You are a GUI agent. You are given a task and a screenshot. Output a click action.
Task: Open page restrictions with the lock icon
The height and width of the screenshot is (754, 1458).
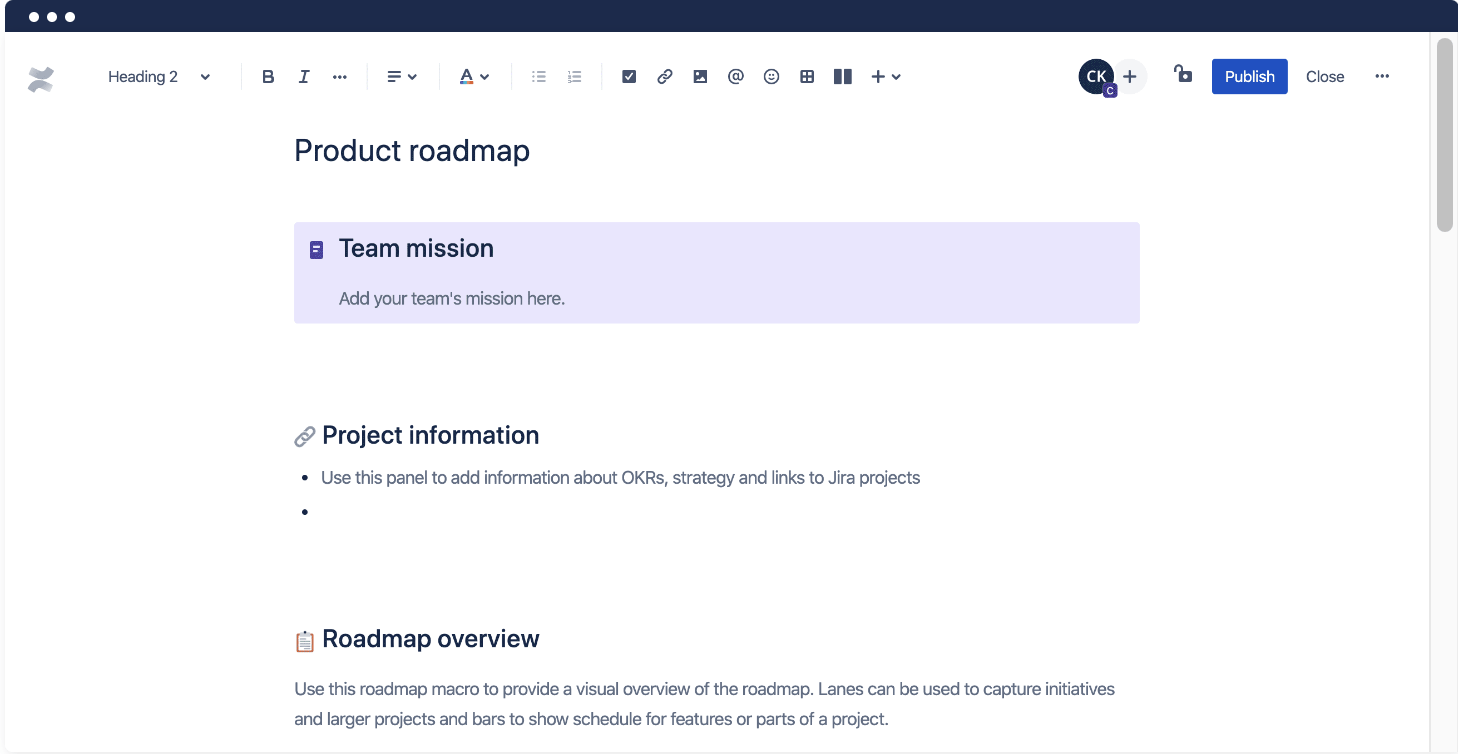pos(1183,76)
